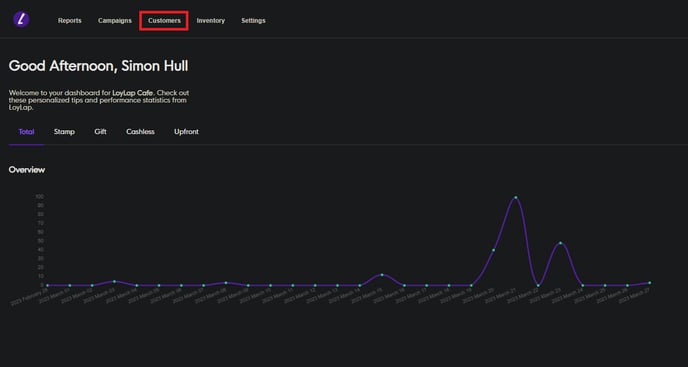Click the first February 28 data point
688x367 pixels.
pos(47,285)
